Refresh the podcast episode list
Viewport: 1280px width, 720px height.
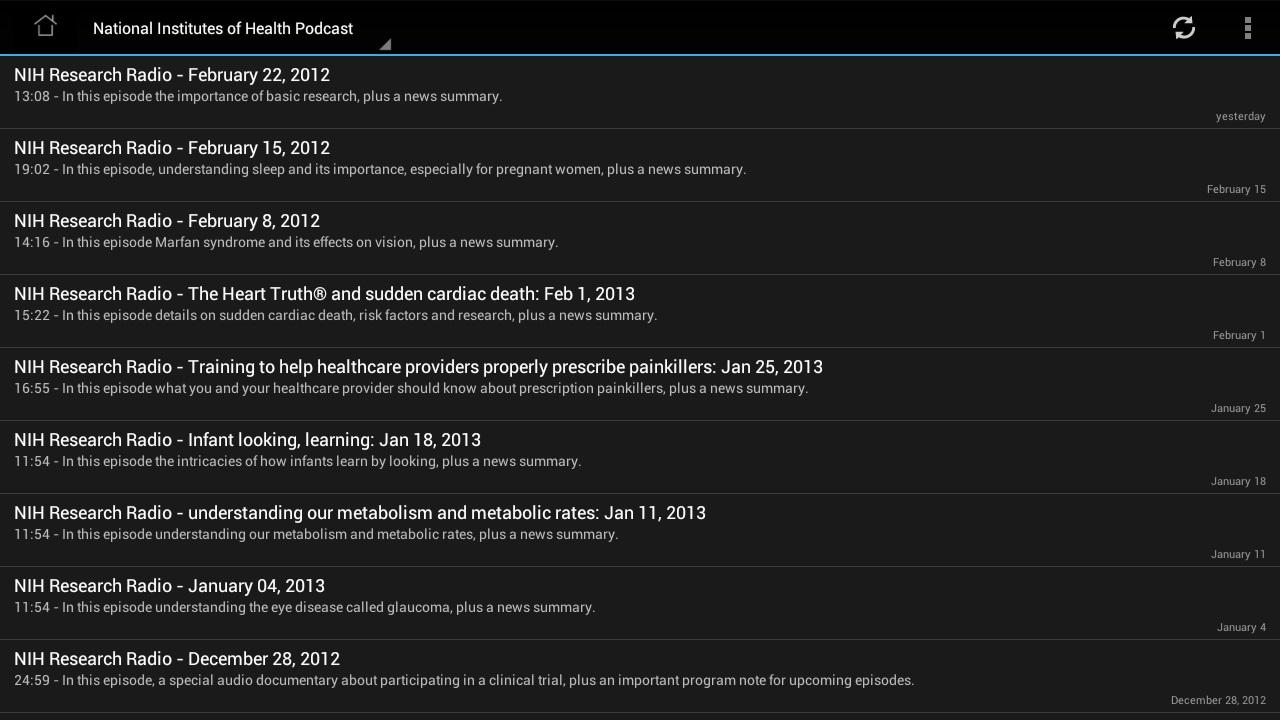pyautogui.click(x=1184, y=28)
